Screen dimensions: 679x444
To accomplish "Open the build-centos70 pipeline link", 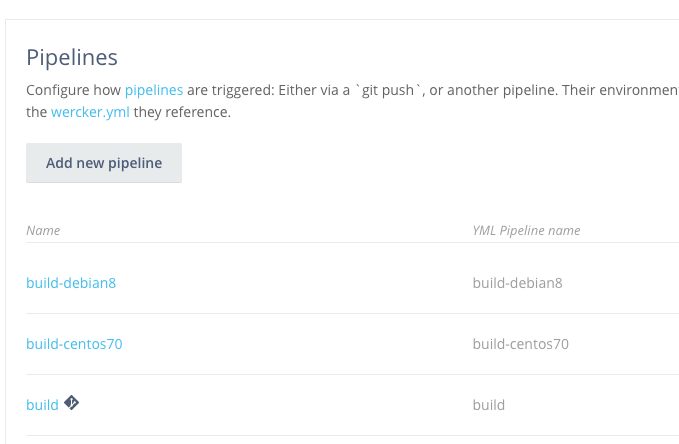I will click(x=74, y=344).
